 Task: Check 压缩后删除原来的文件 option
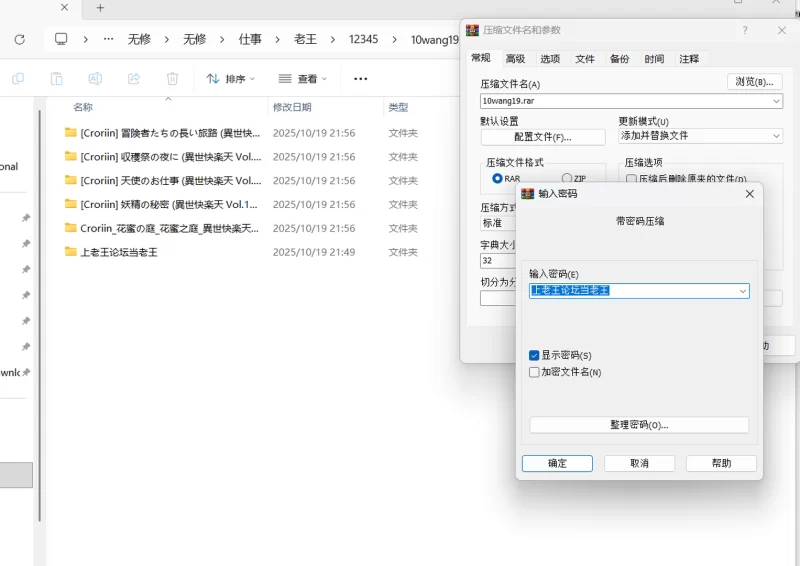(x=631, y=179)
